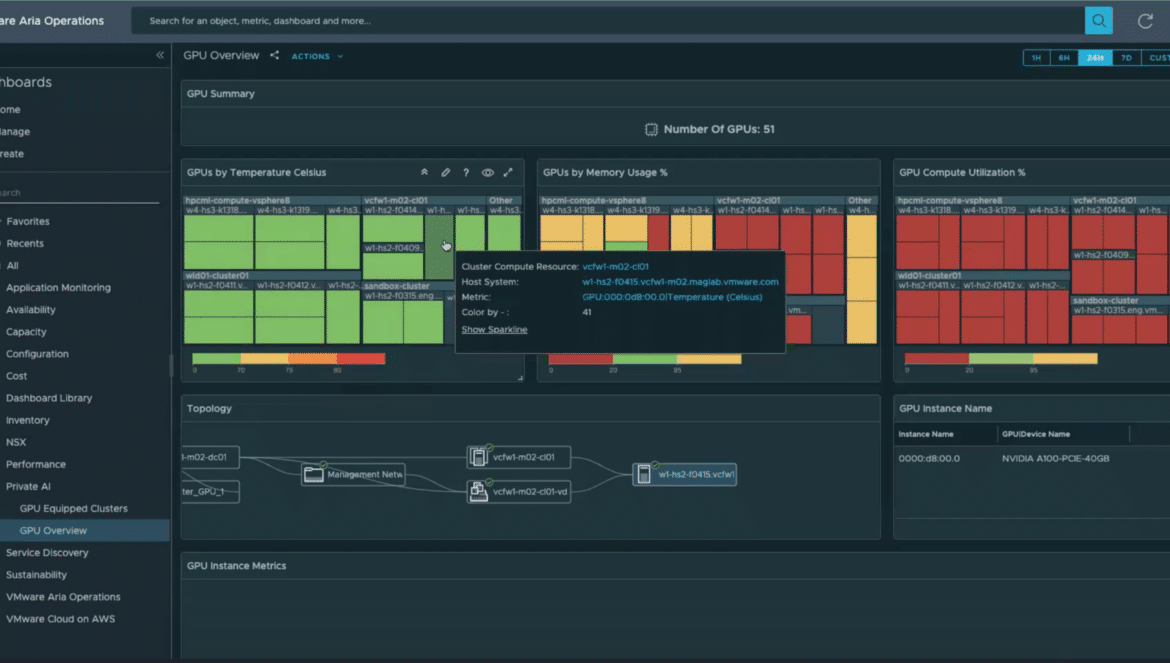Click the red segment of Temperature legend
This screenshot has height=663, width=1170.
(x=361, y=359)
